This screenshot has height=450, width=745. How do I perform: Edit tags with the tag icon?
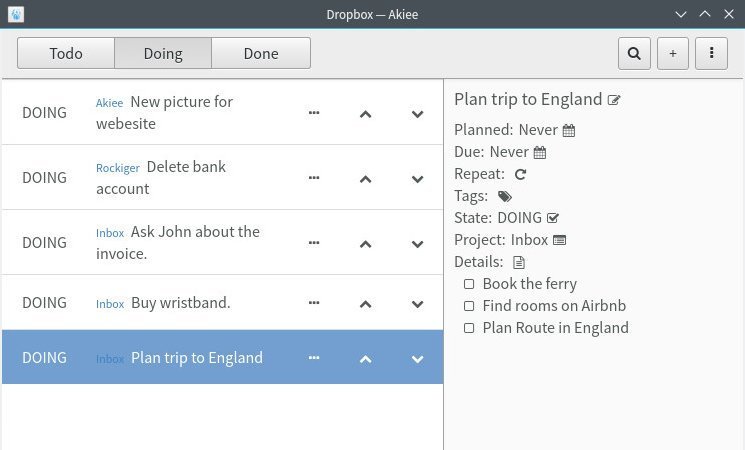pyautogui.click(x=505, y=196)
